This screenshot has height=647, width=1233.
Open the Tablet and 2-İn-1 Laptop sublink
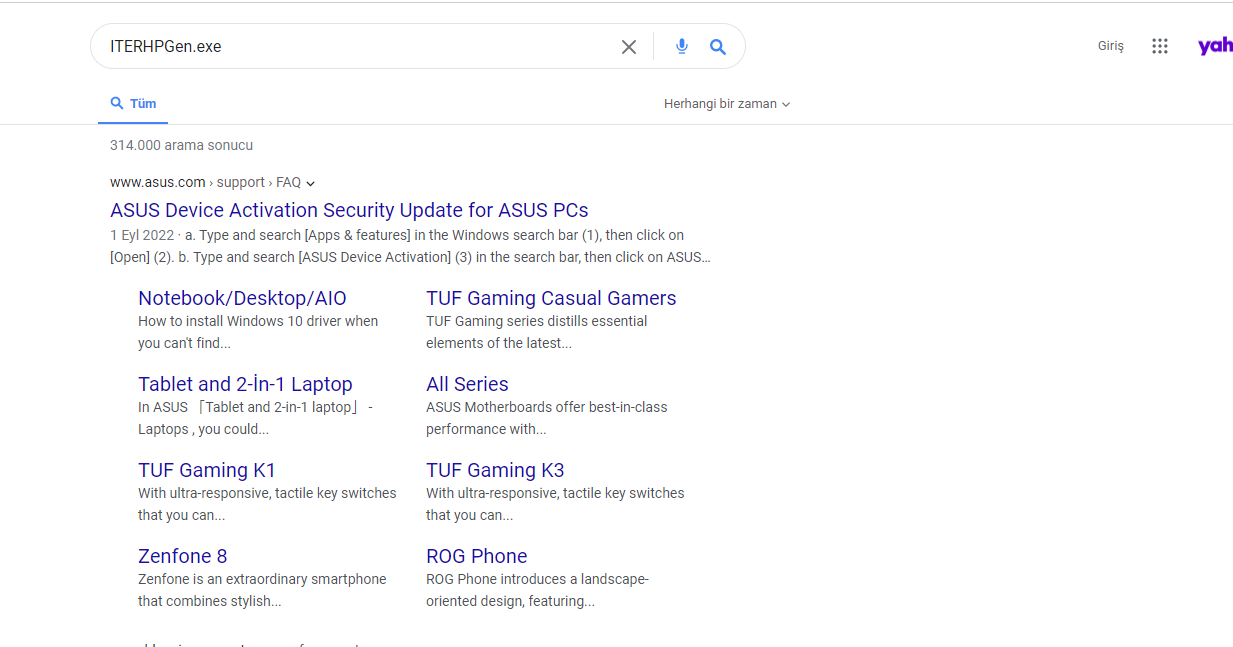click(x=245, y=384)
